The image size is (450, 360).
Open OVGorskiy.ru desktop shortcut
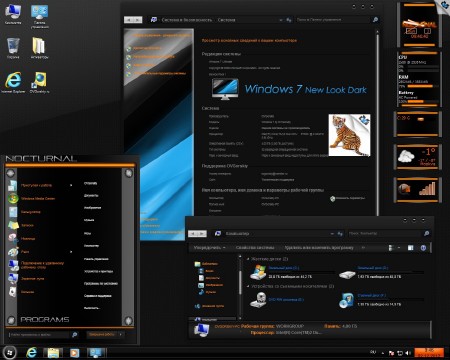pos(40,82)
